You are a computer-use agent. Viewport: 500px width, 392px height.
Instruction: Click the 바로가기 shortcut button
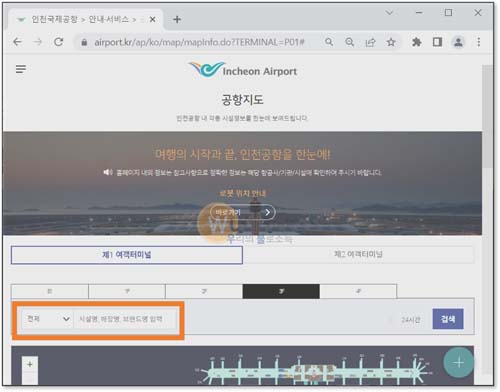point(243,212)
